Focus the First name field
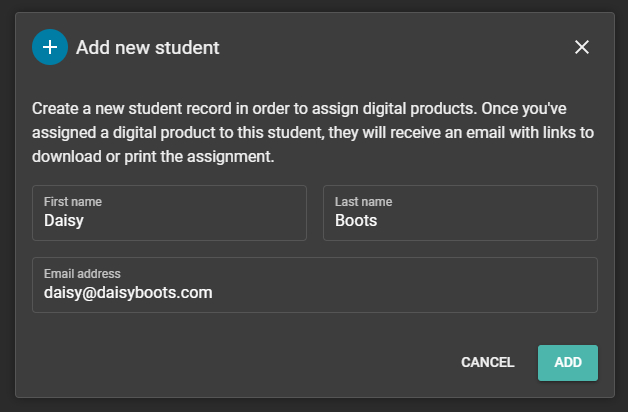 [x=169, y=213]
